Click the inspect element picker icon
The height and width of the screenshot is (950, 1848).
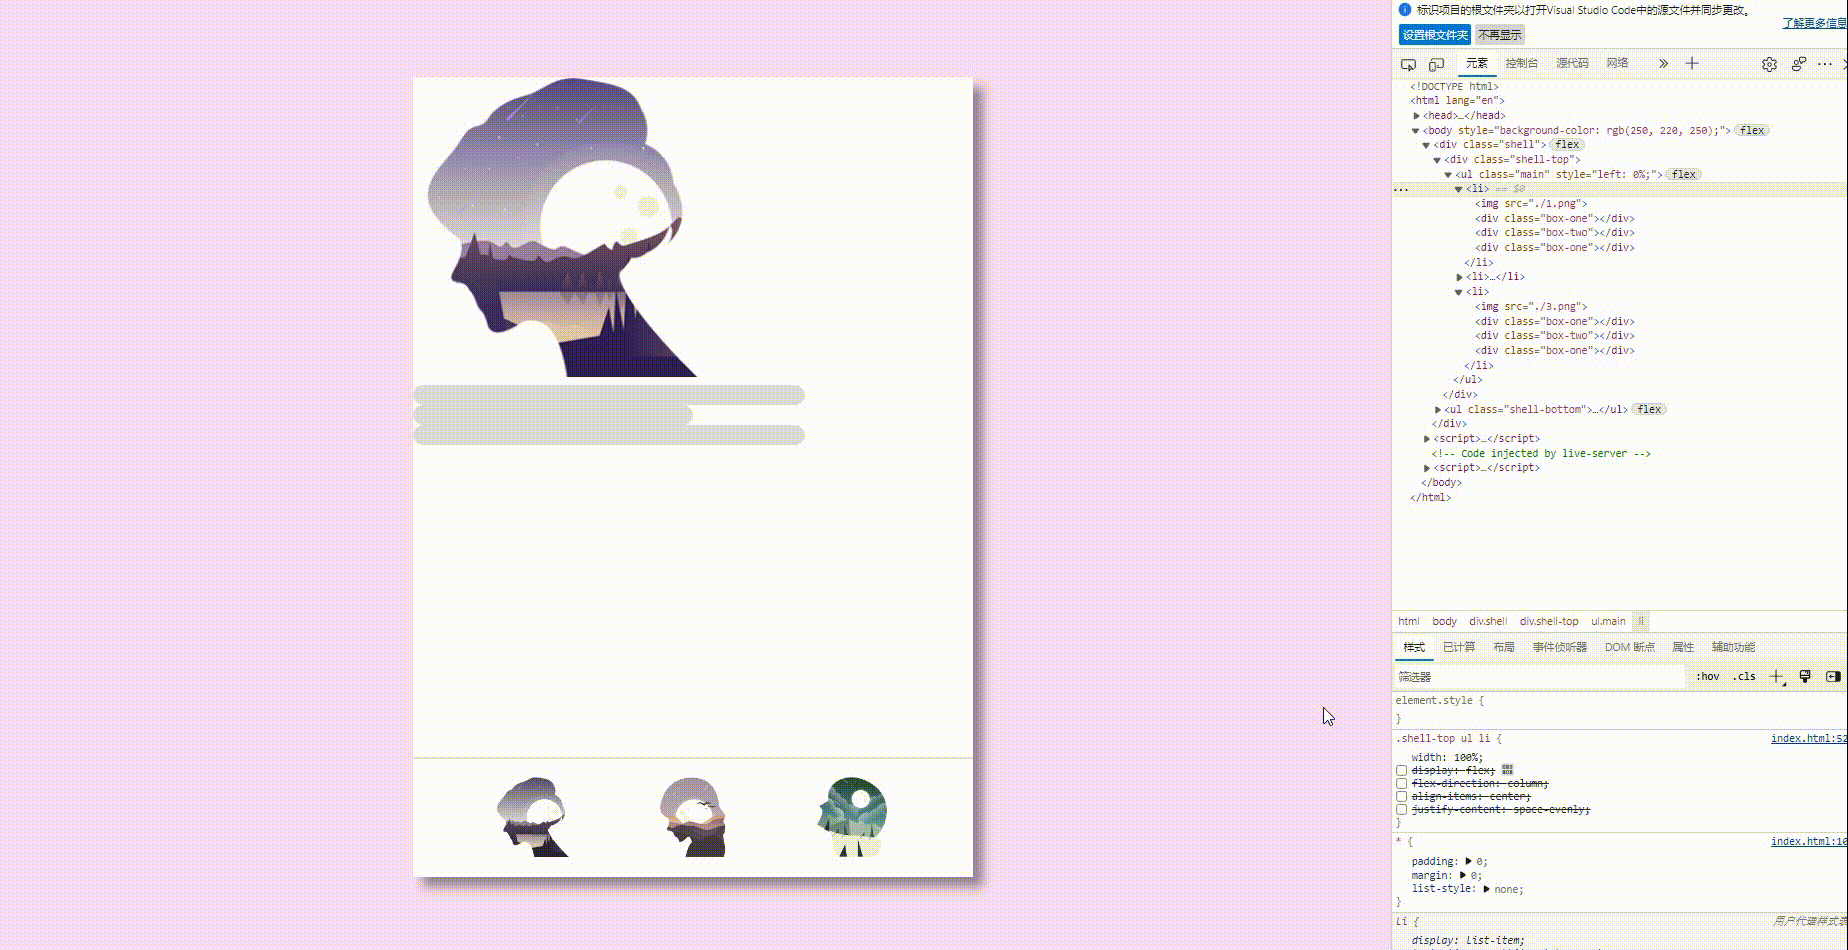[1408, 64]
